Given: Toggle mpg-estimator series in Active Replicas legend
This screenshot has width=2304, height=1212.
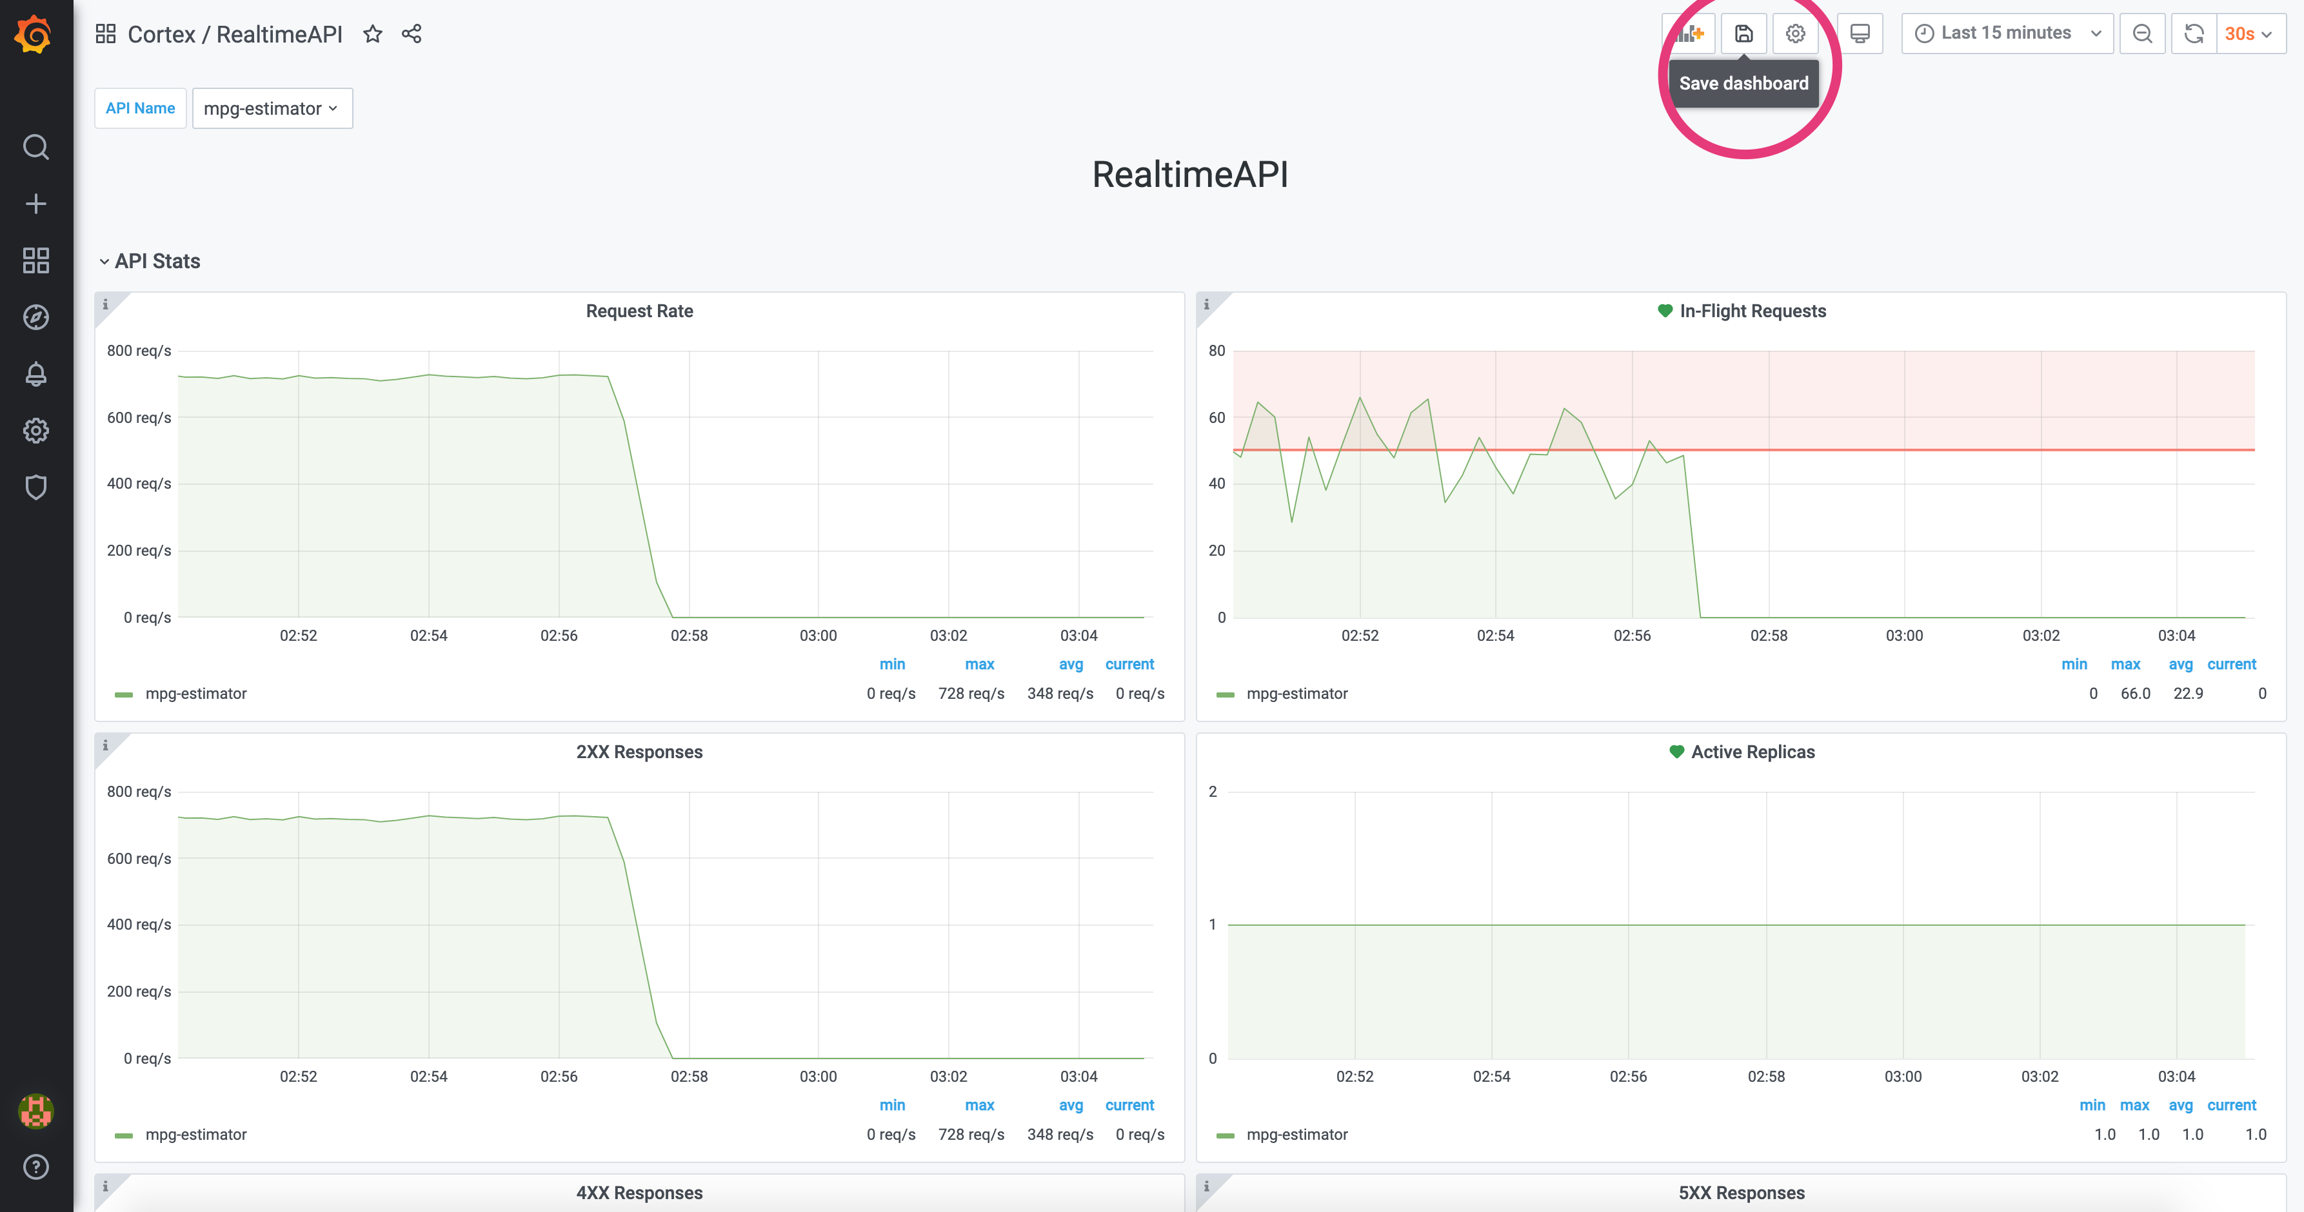Looking at the screenshot, I should pyautogui.click(x=1296, y=1135).
